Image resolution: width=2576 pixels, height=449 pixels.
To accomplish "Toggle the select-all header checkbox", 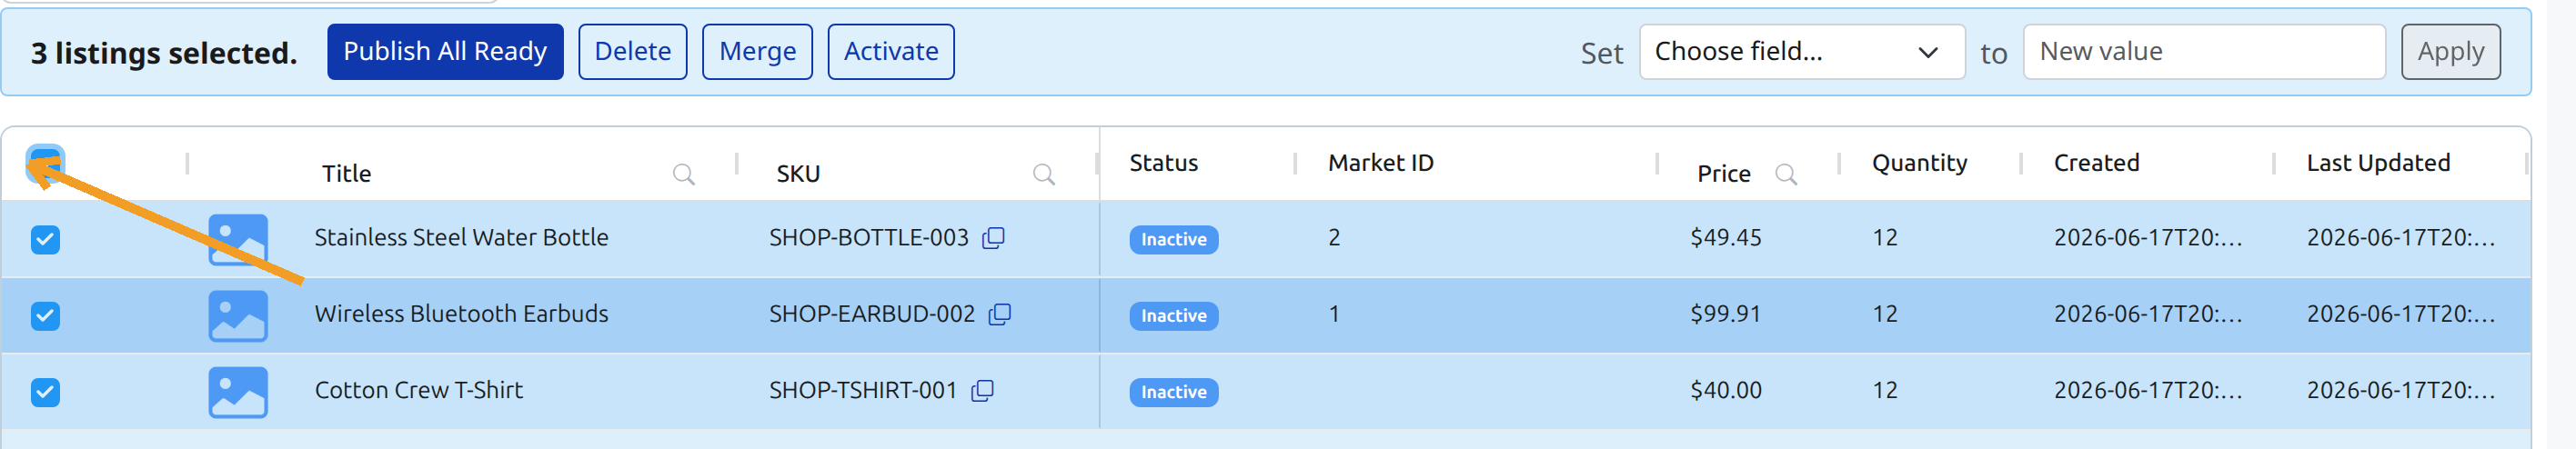I will pos(45,163).
